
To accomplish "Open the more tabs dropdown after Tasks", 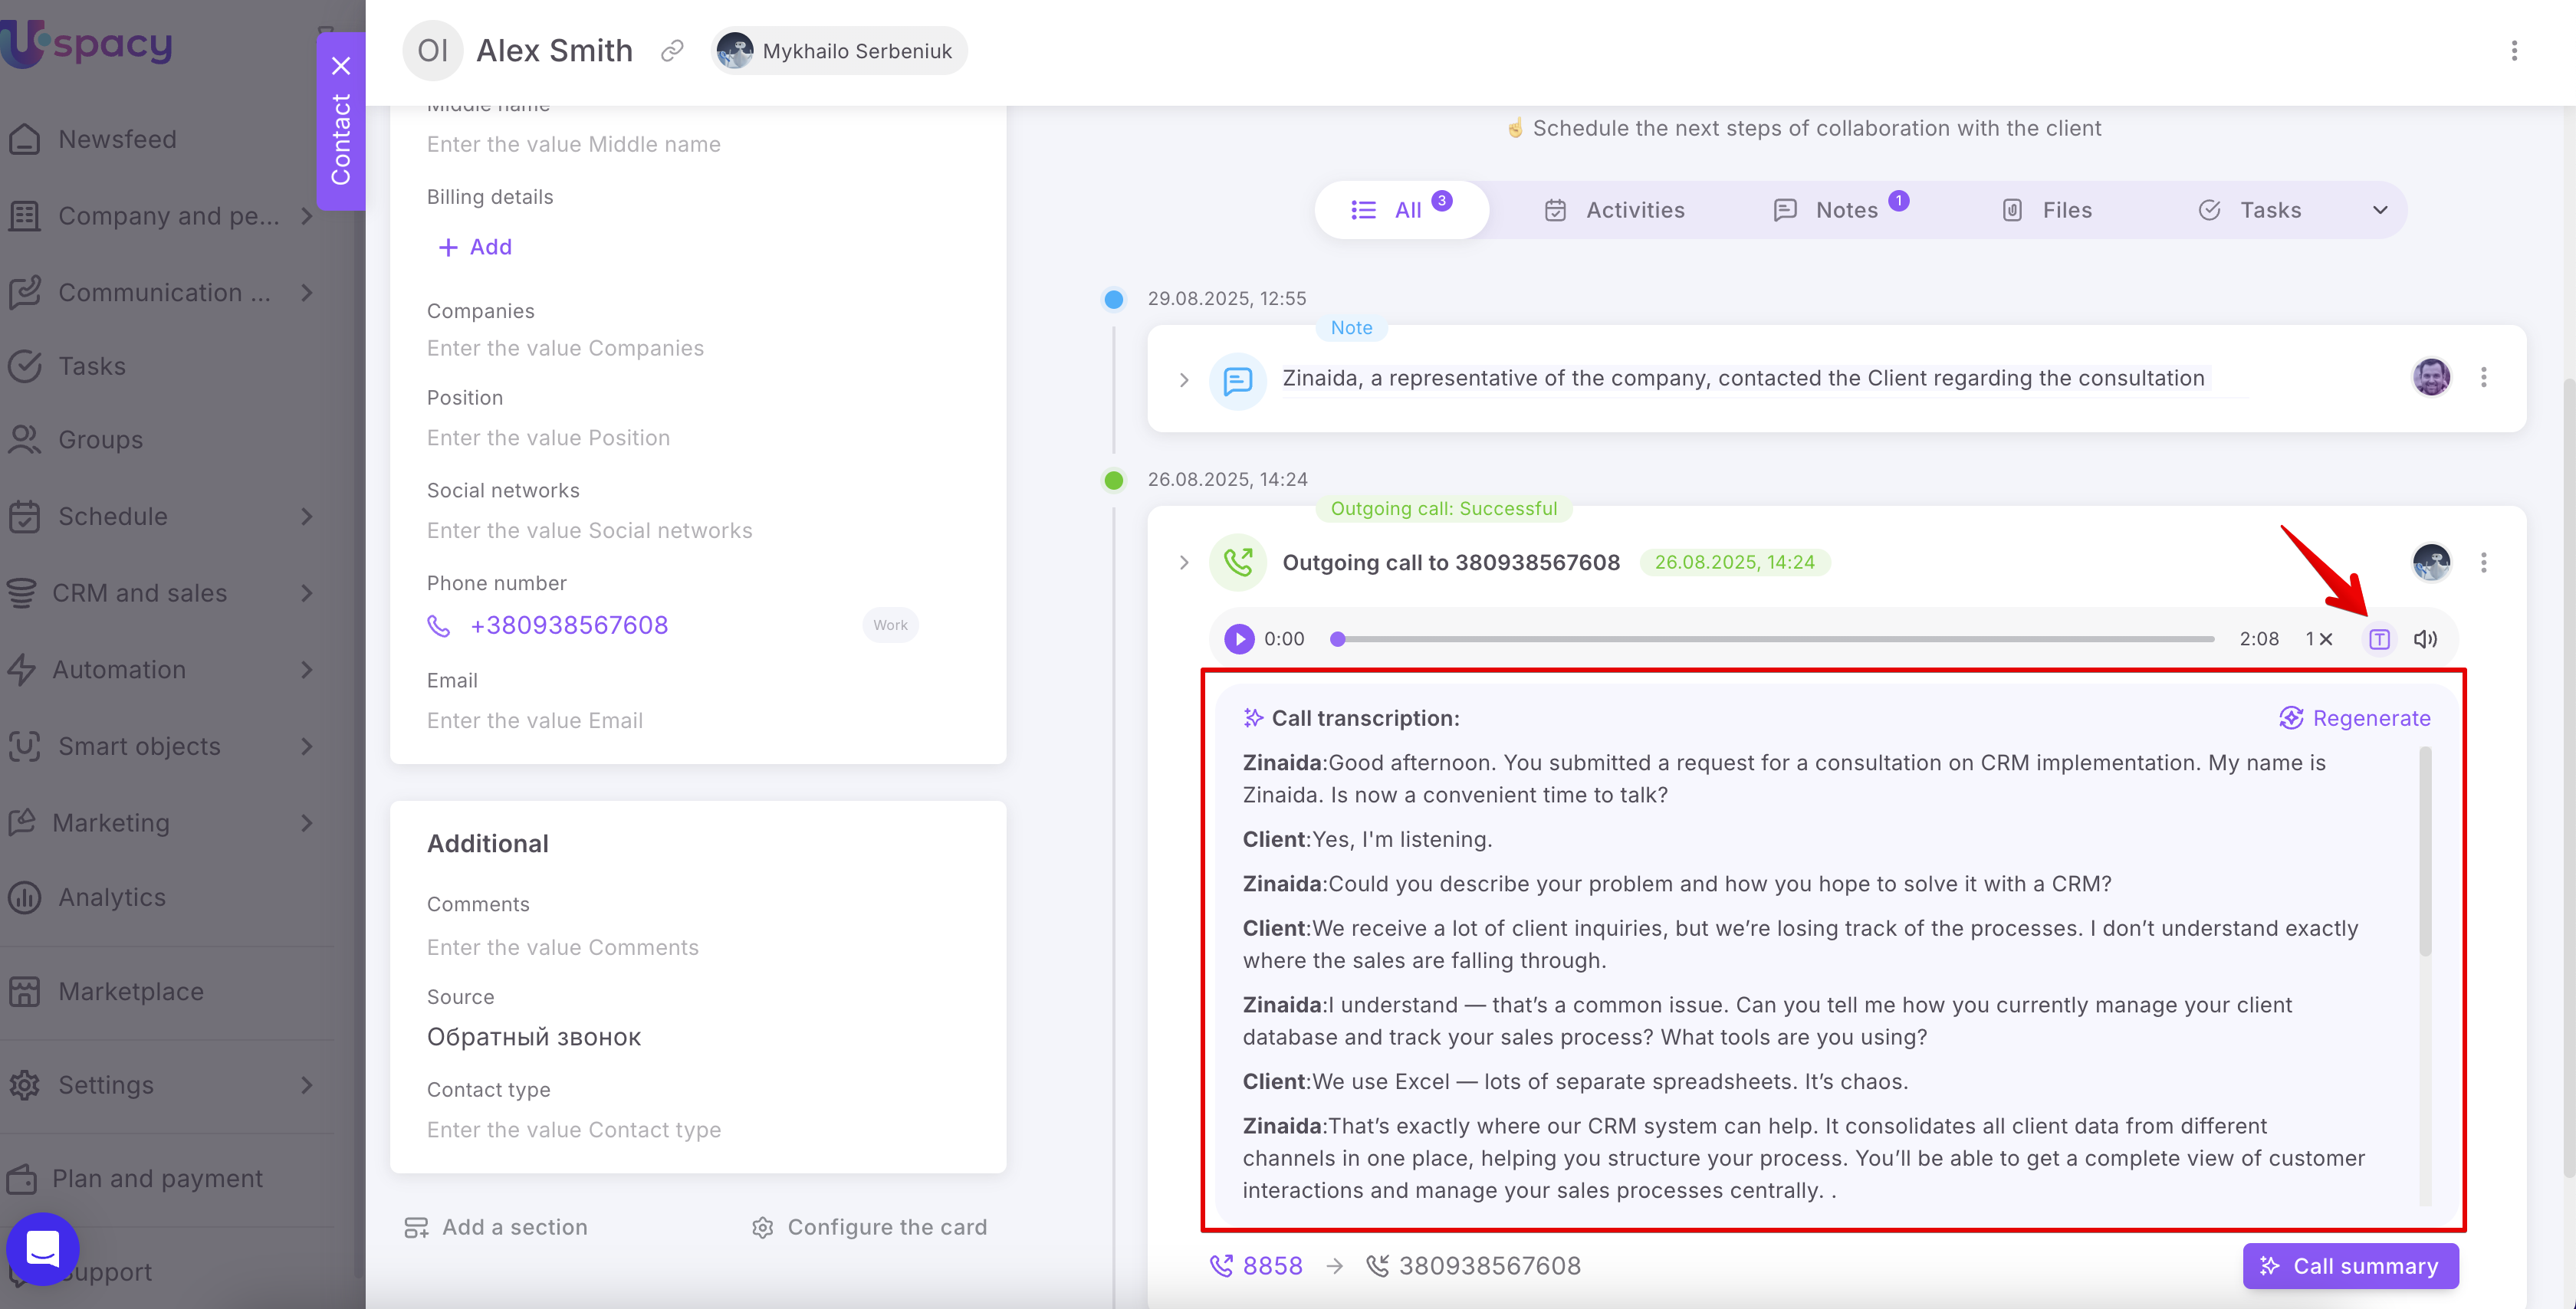I will pyautogui.click(x=2380, y=210).
